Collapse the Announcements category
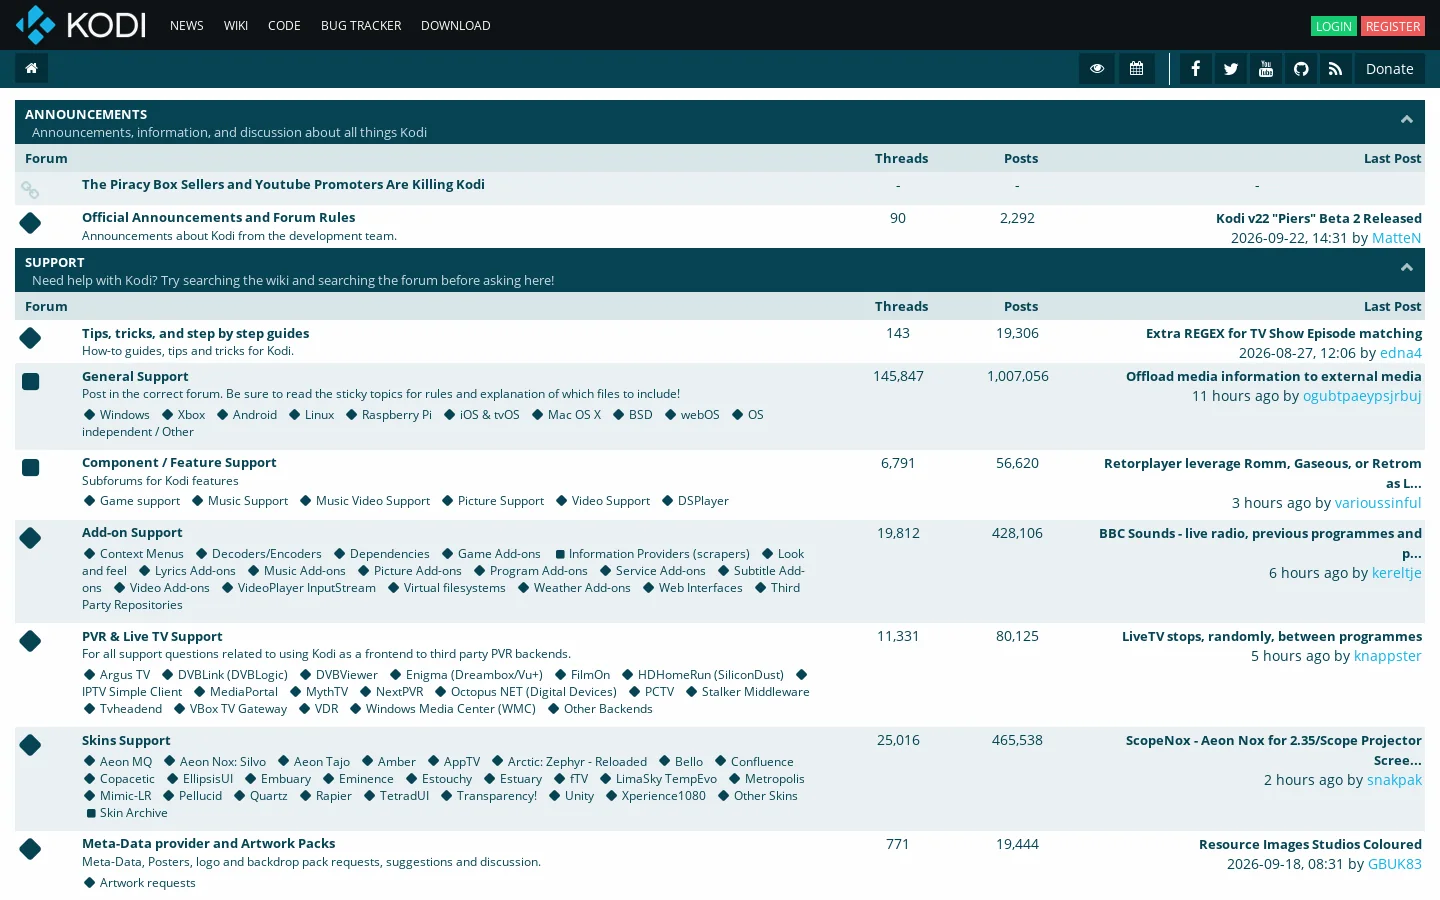 pyautogui.click(x=1407, y=120)
